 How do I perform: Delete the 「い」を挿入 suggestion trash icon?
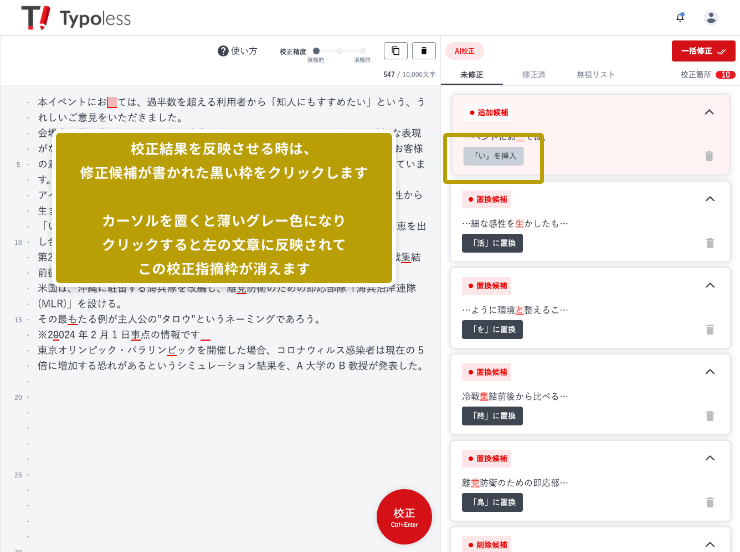pos(709,156)
